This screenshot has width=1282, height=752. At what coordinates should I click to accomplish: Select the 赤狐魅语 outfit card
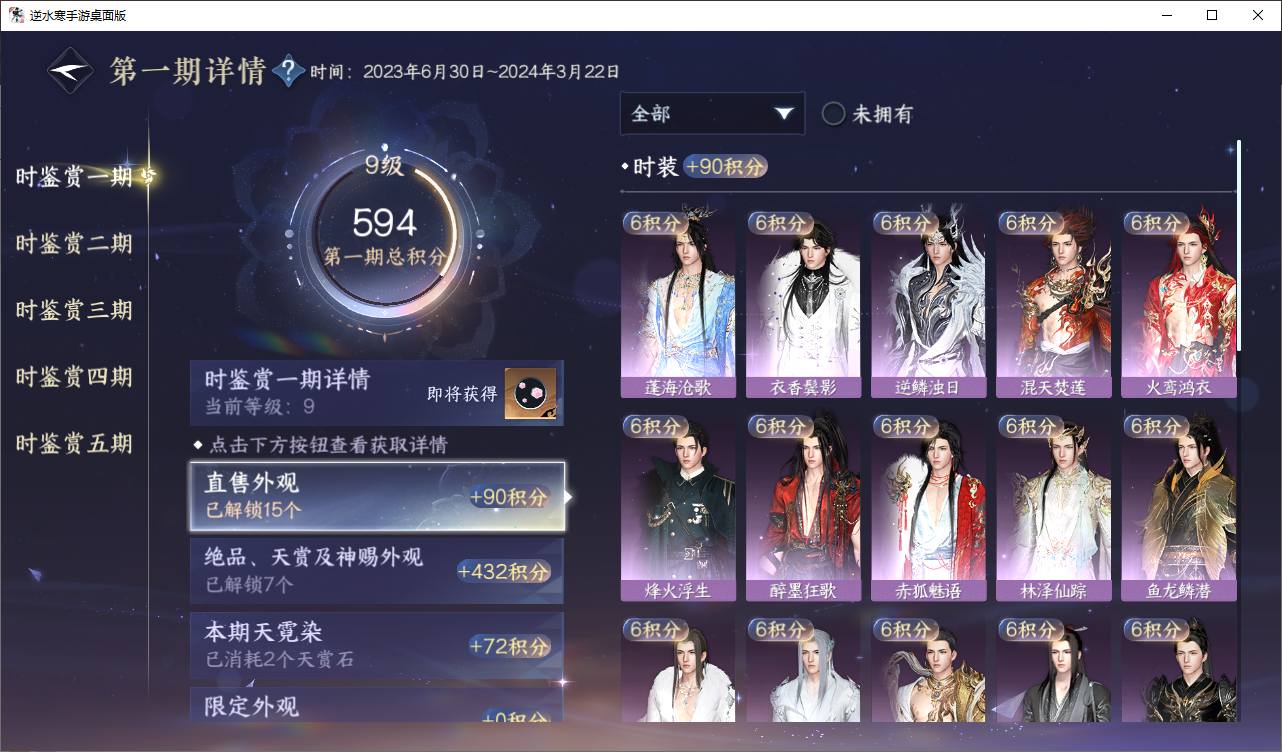click(x=928, y=508)
